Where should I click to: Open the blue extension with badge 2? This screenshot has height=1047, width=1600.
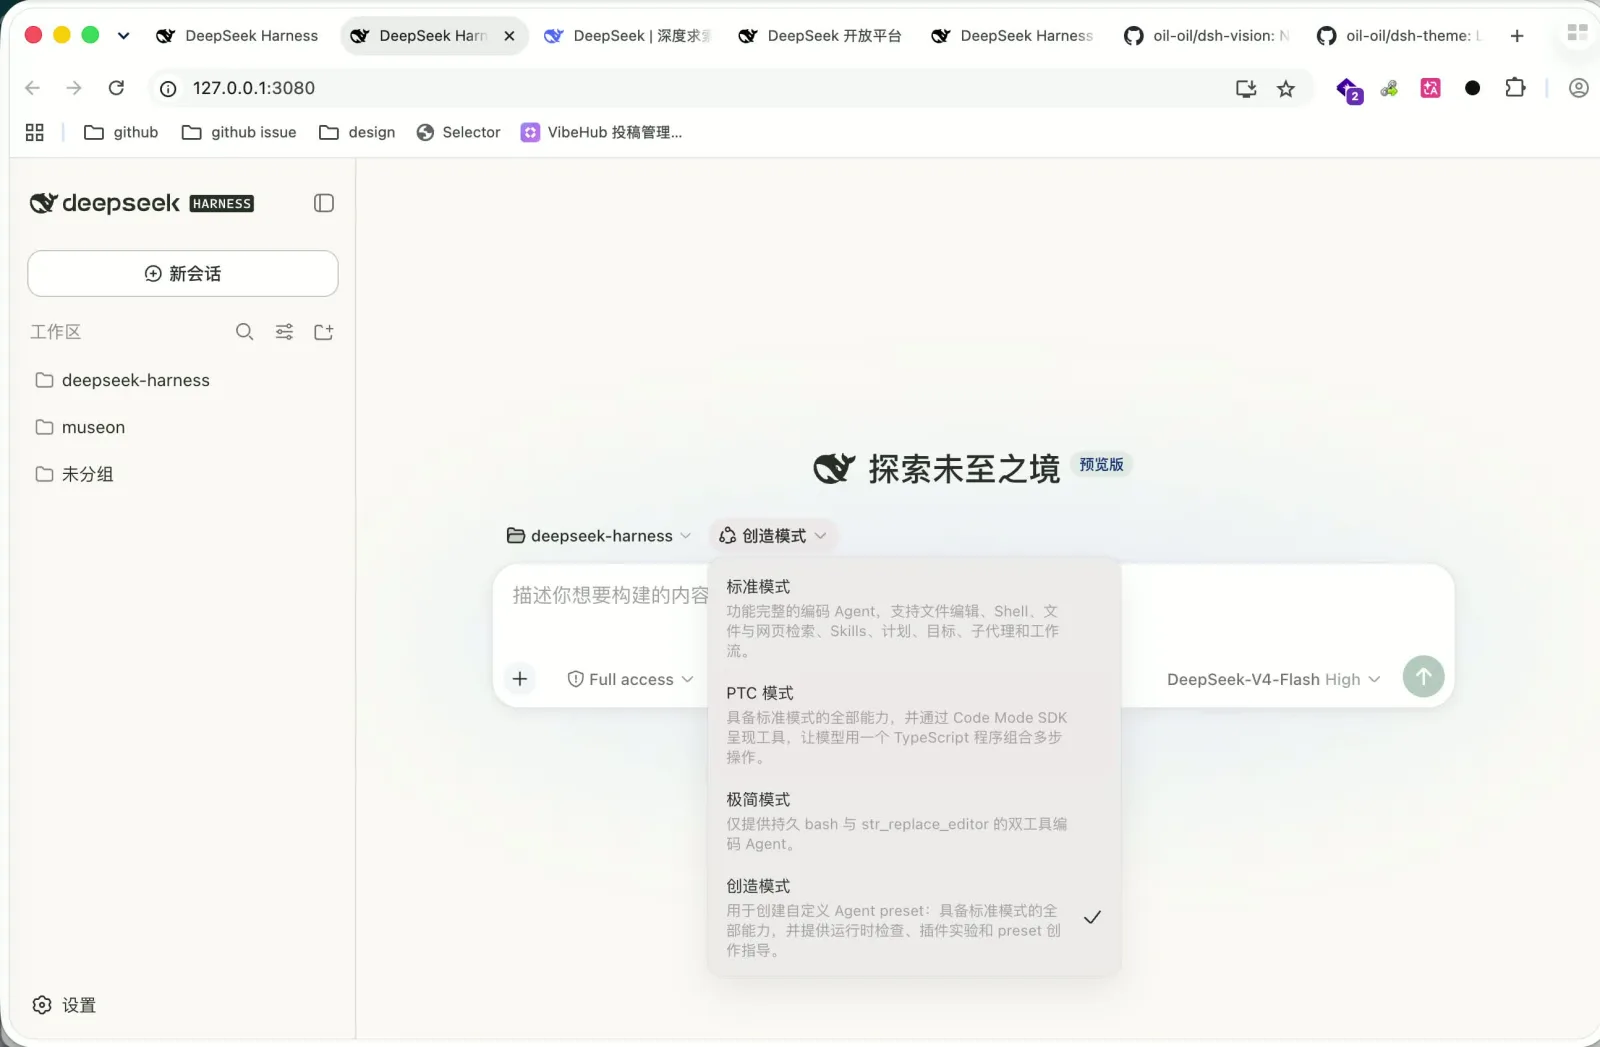(x=1349, y=90)
